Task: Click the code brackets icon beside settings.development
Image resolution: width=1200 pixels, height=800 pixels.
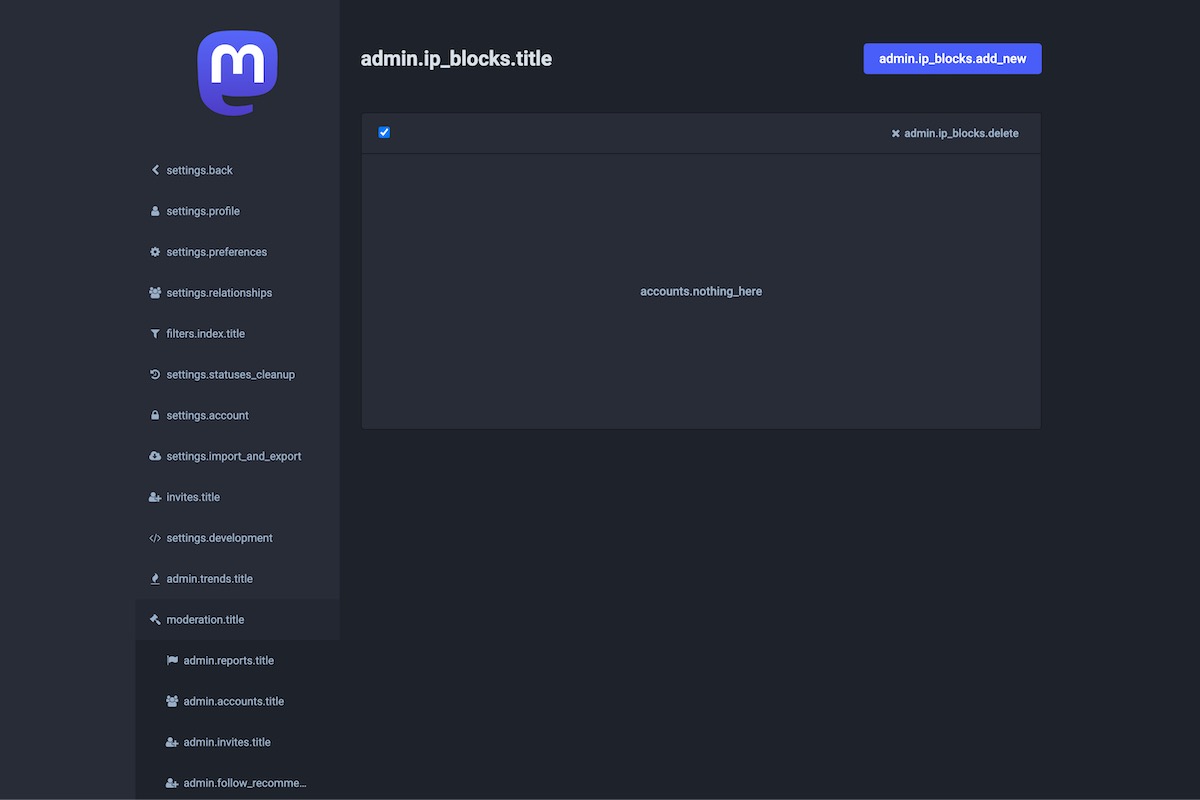Action: (155, 538)
